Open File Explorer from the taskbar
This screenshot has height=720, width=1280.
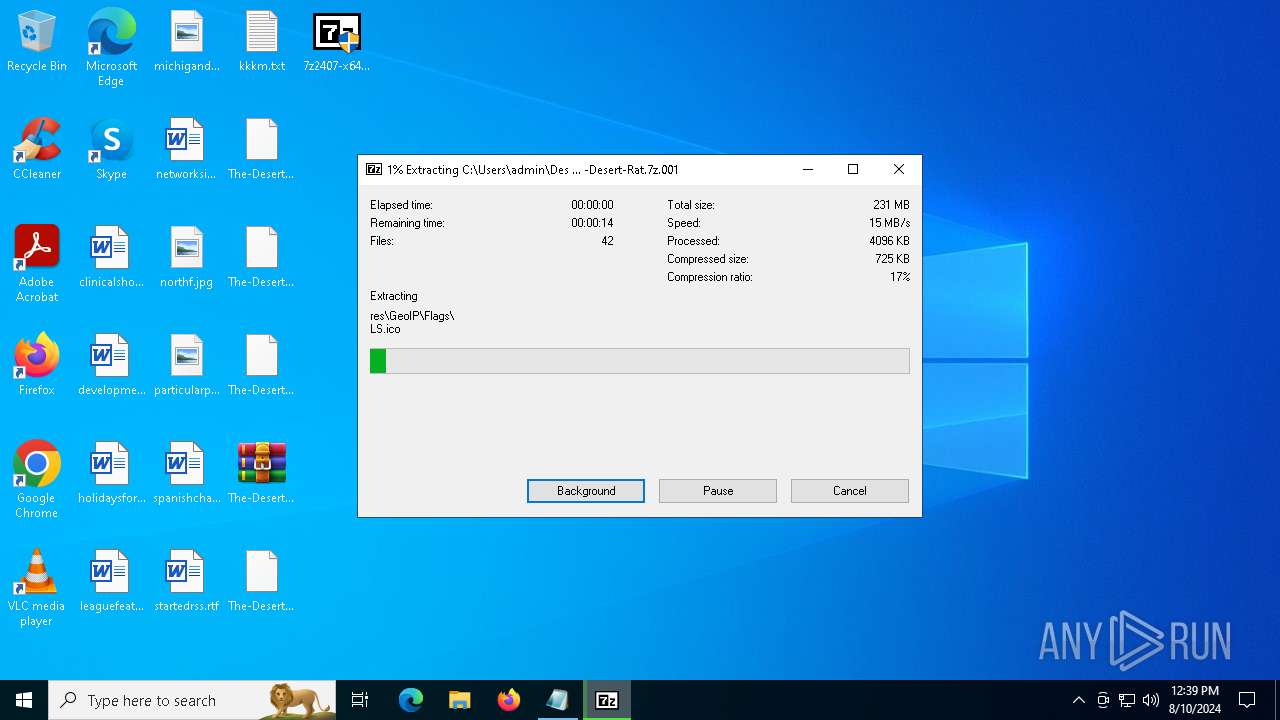pos(460,700)
